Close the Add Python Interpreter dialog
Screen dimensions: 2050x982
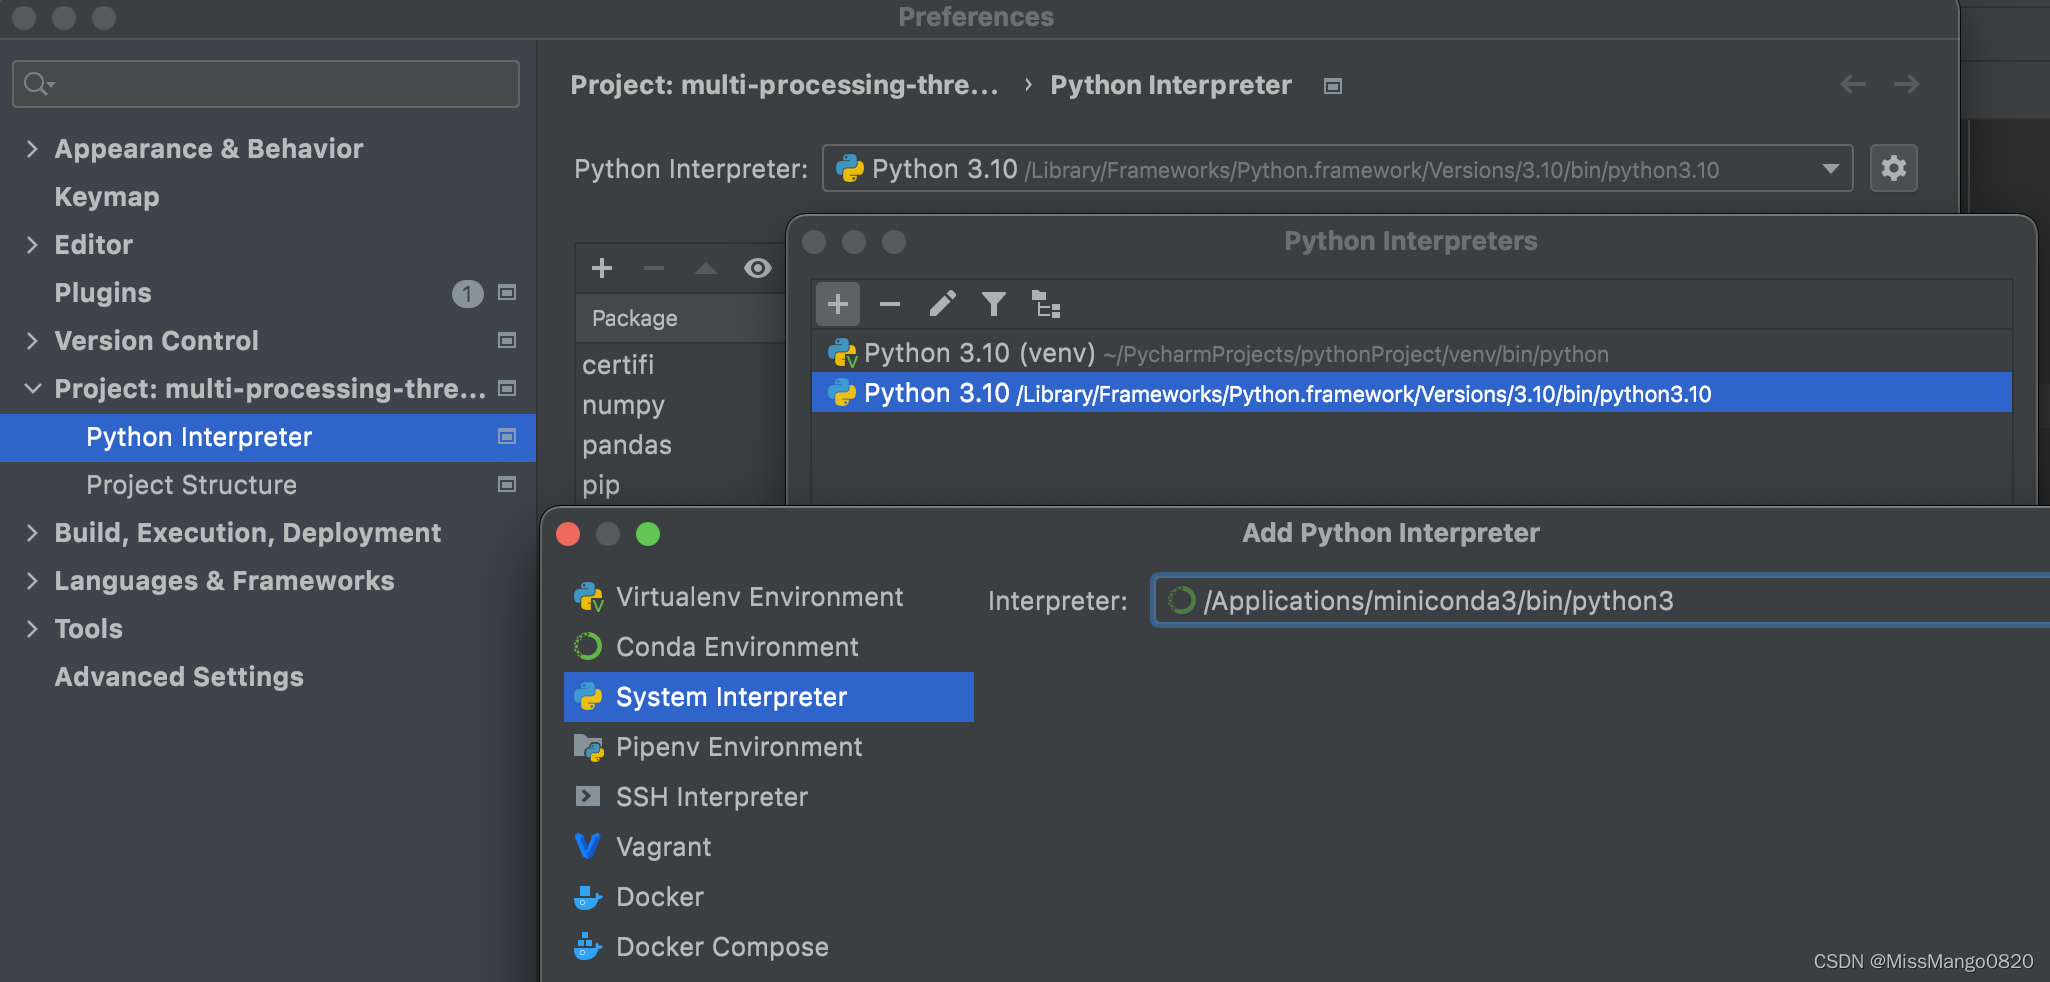pyautogui.click(x=568, y=534)
